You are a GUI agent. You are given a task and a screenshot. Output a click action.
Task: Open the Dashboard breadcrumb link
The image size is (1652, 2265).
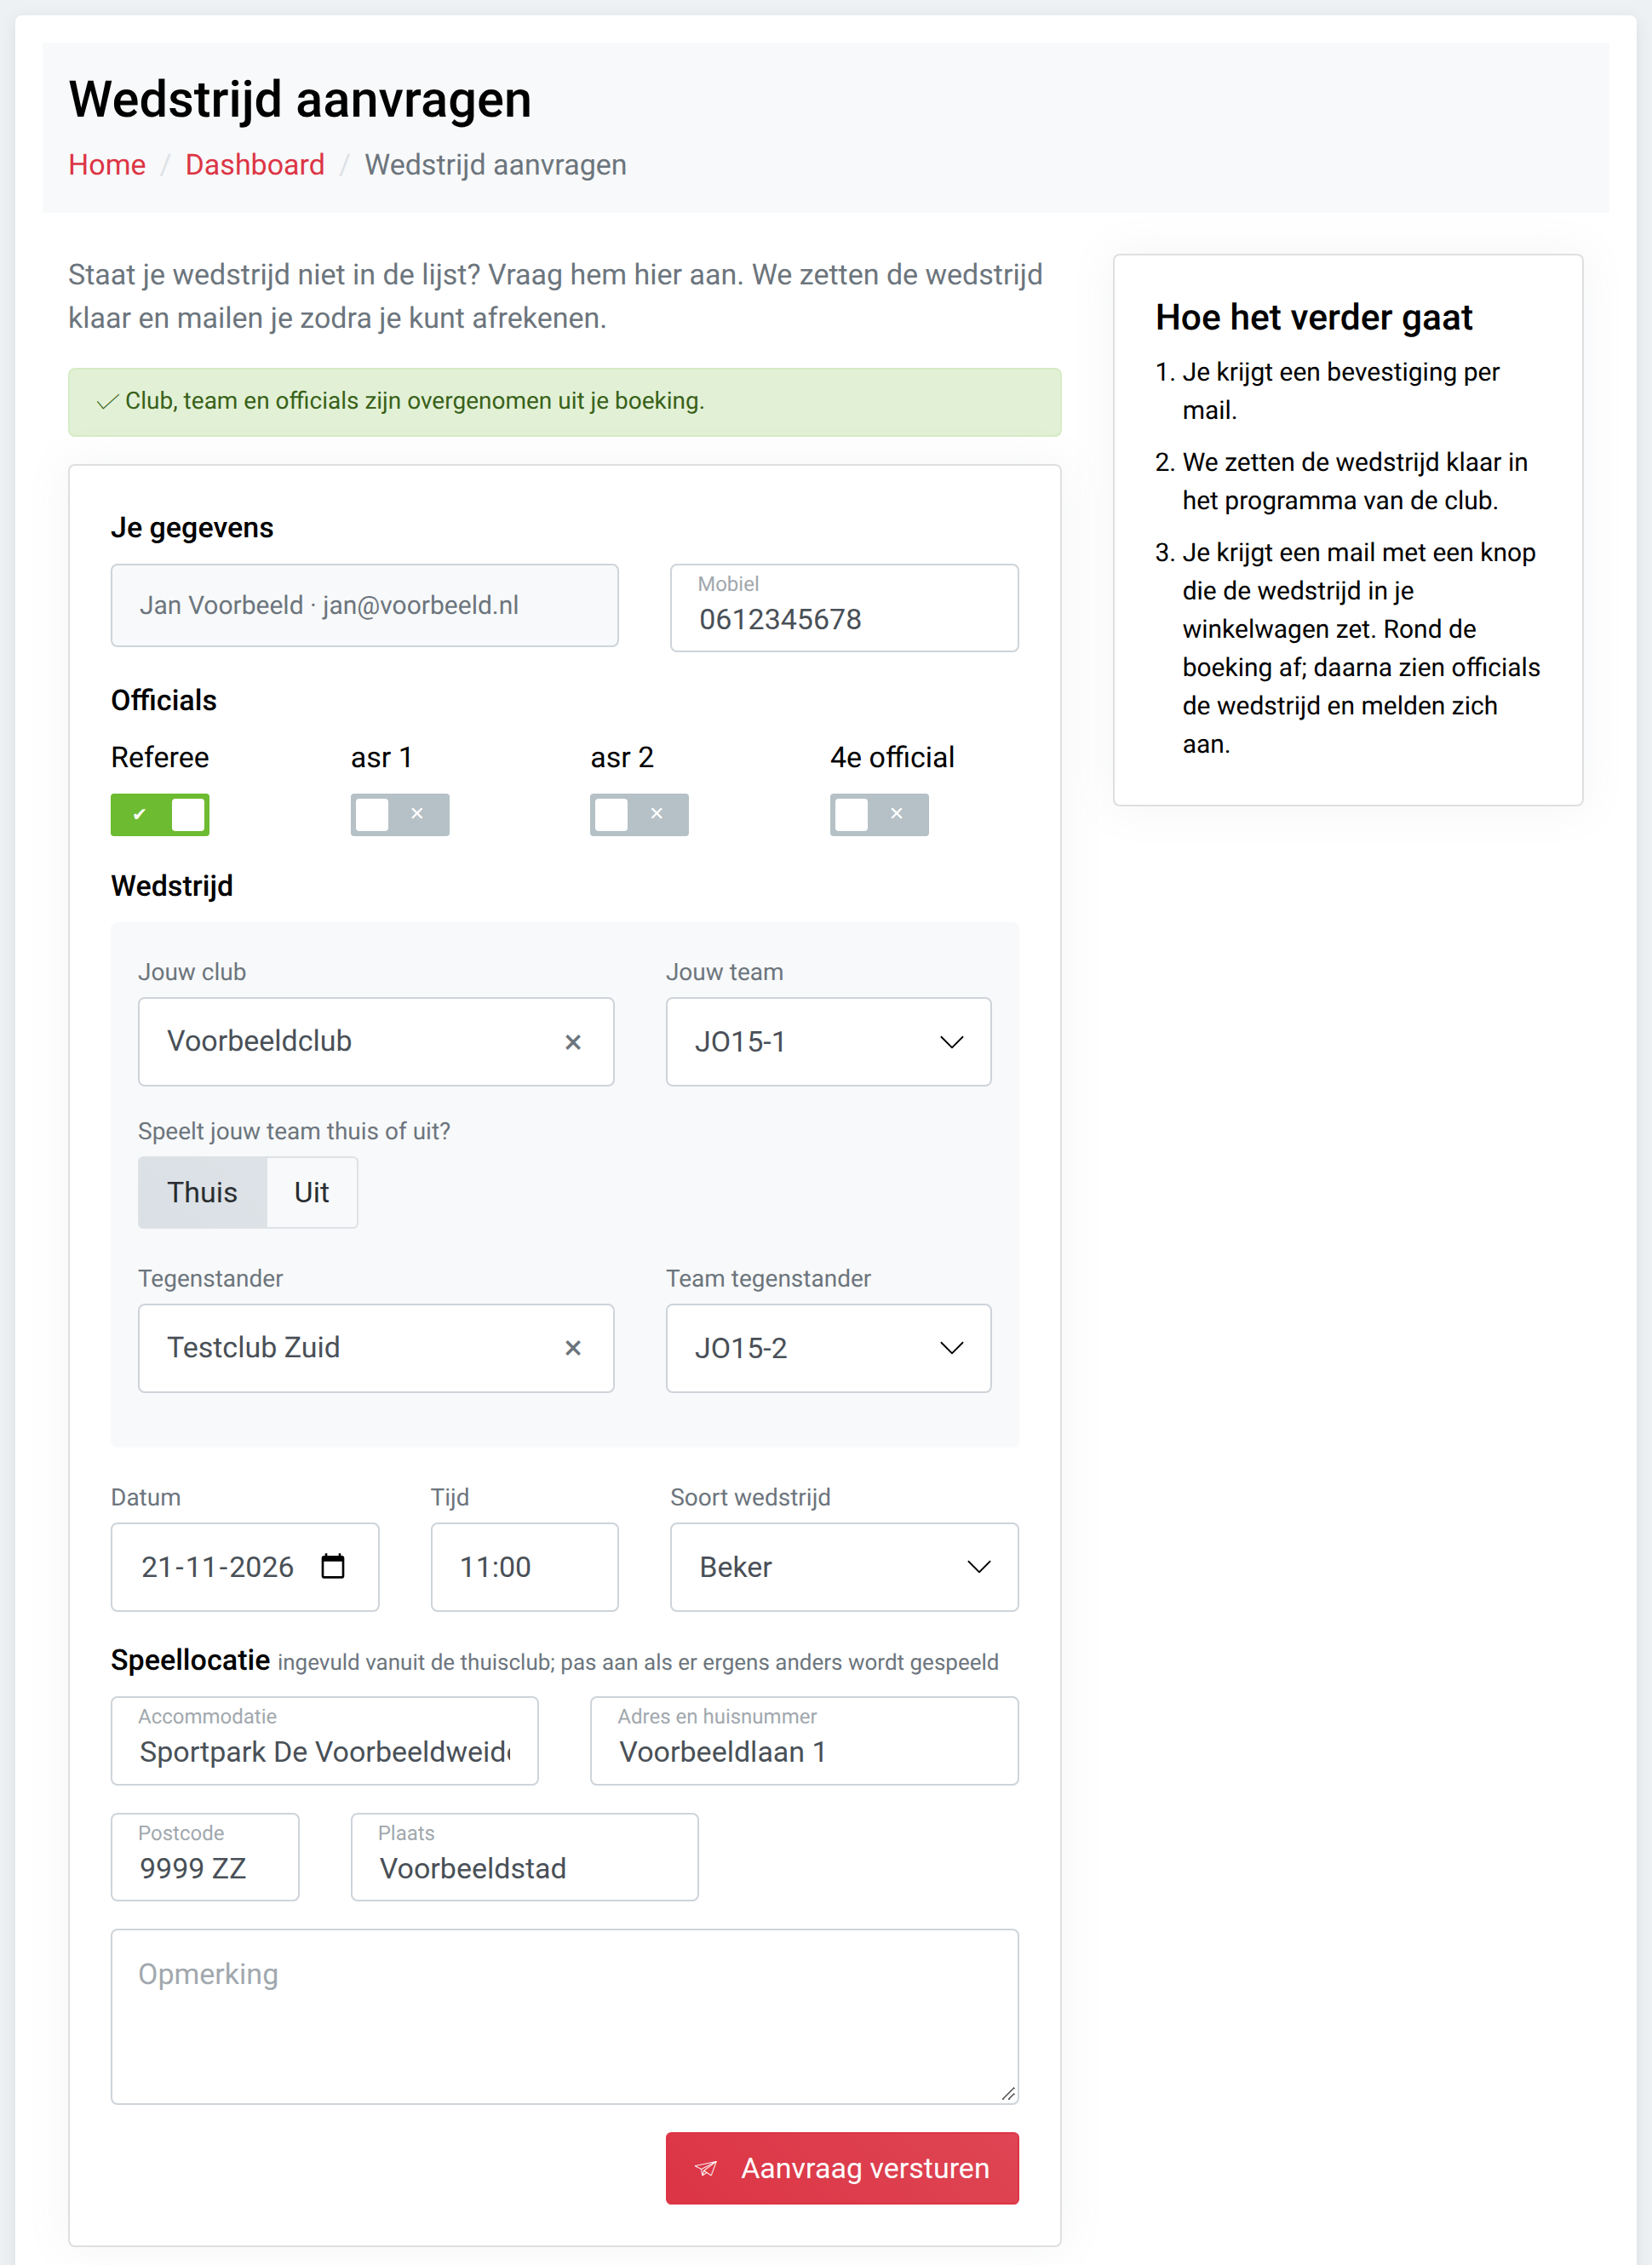tap(255, 165)
